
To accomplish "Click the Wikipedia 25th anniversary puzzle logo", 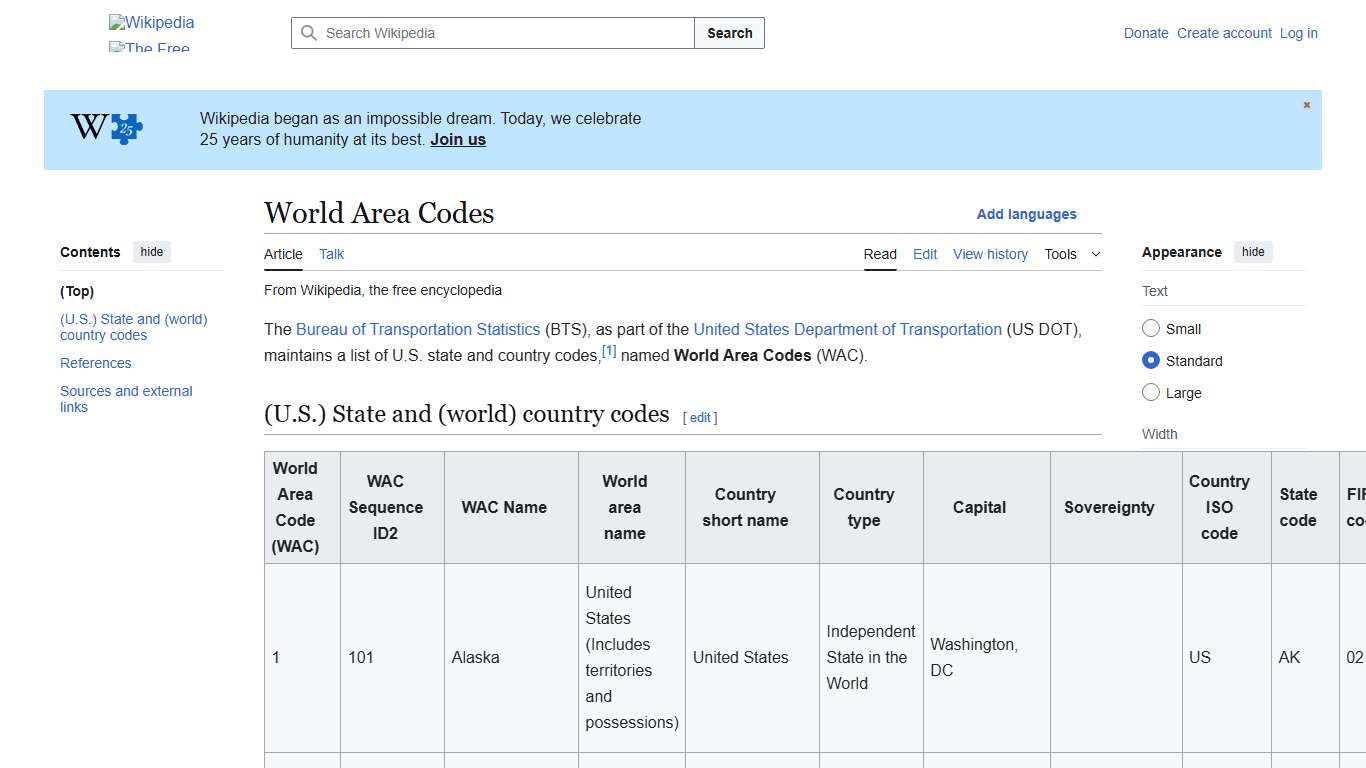I will pos(104,128).
